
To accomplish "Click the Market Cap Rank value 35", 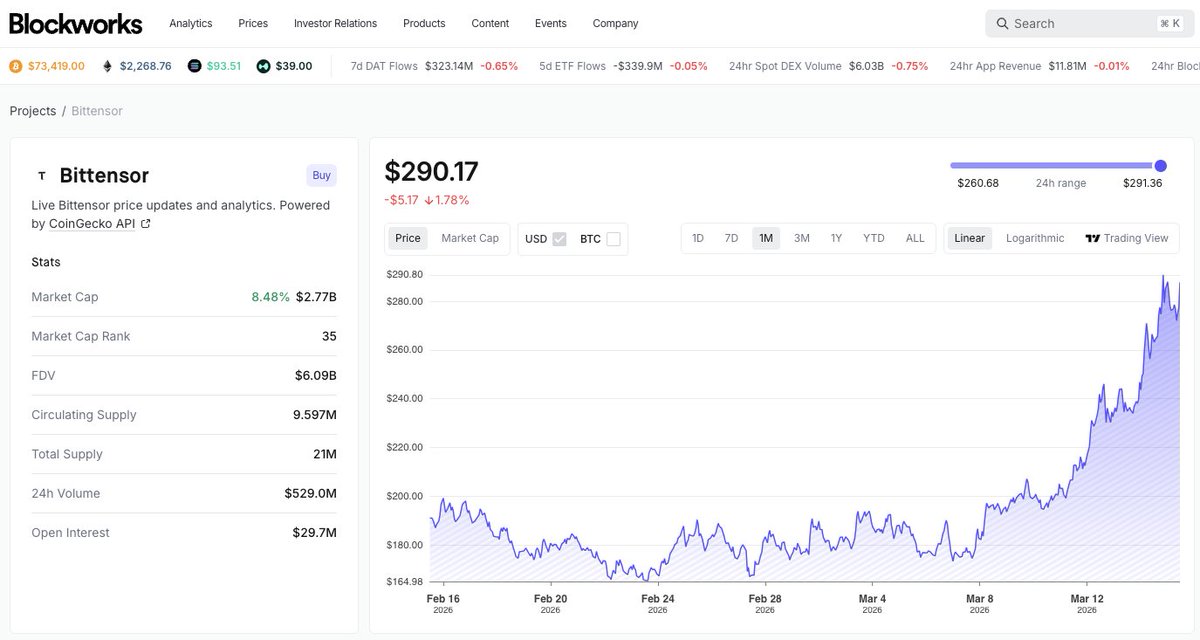I will pos(329,336).
